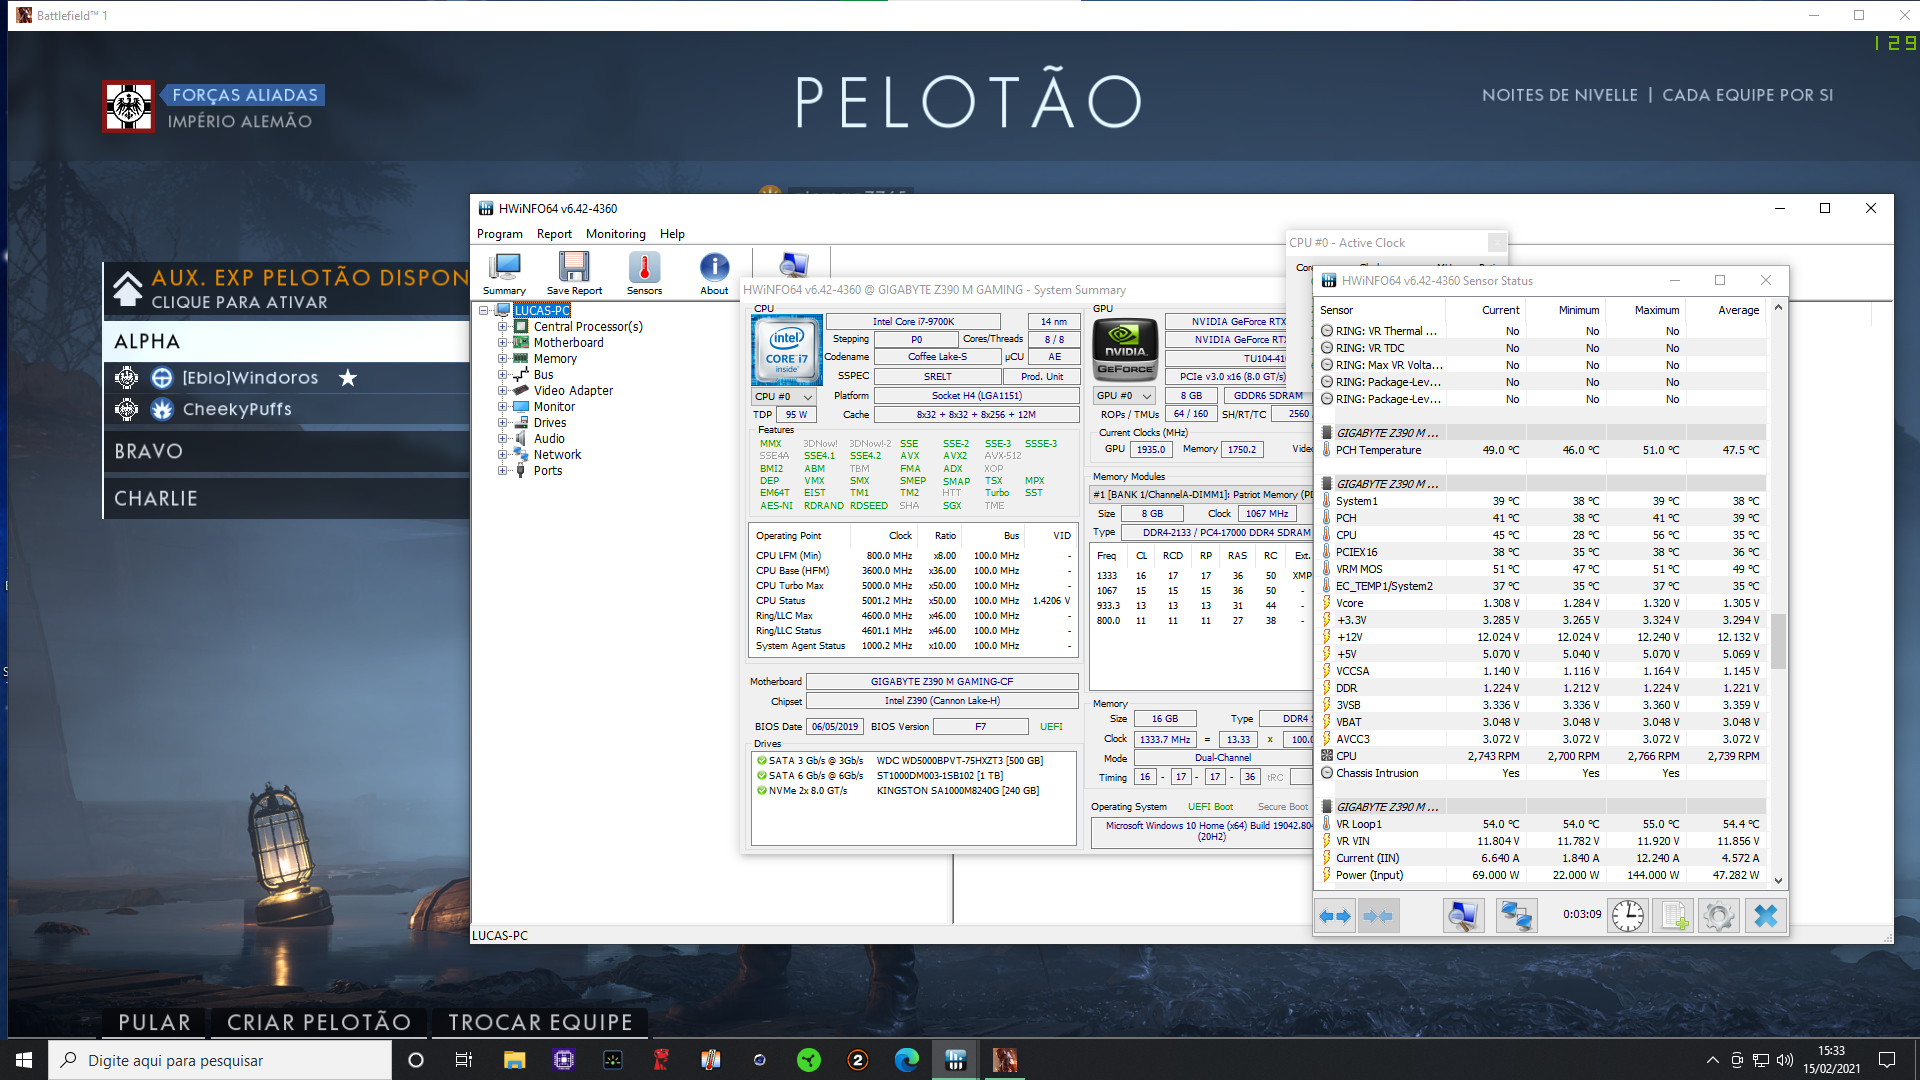Screen dimensions: 1920x1080
Task: Click the Sensor Status vertical scrollbar thumb
Action: pos(1778,641)
